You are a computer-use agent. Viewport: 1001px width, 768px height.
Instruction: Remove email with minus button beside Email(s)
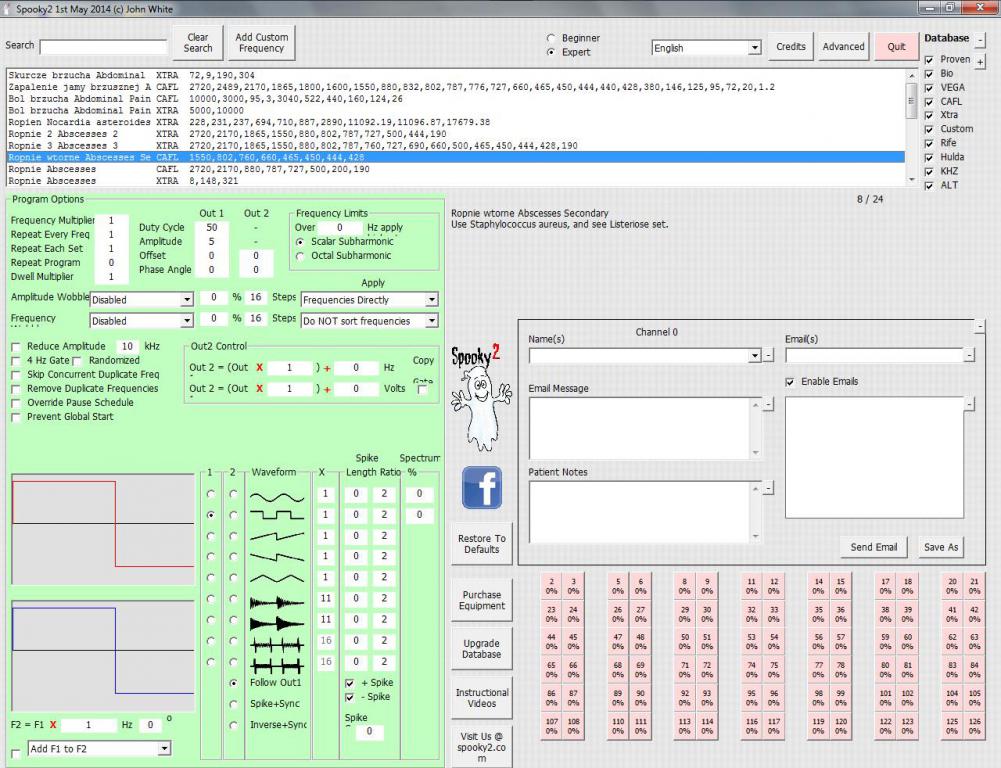970,355
